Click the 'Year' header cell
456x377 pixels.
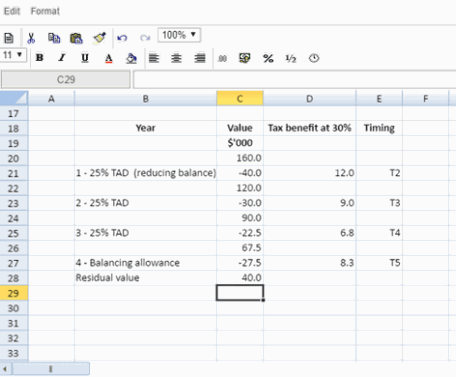click(146, 128)
